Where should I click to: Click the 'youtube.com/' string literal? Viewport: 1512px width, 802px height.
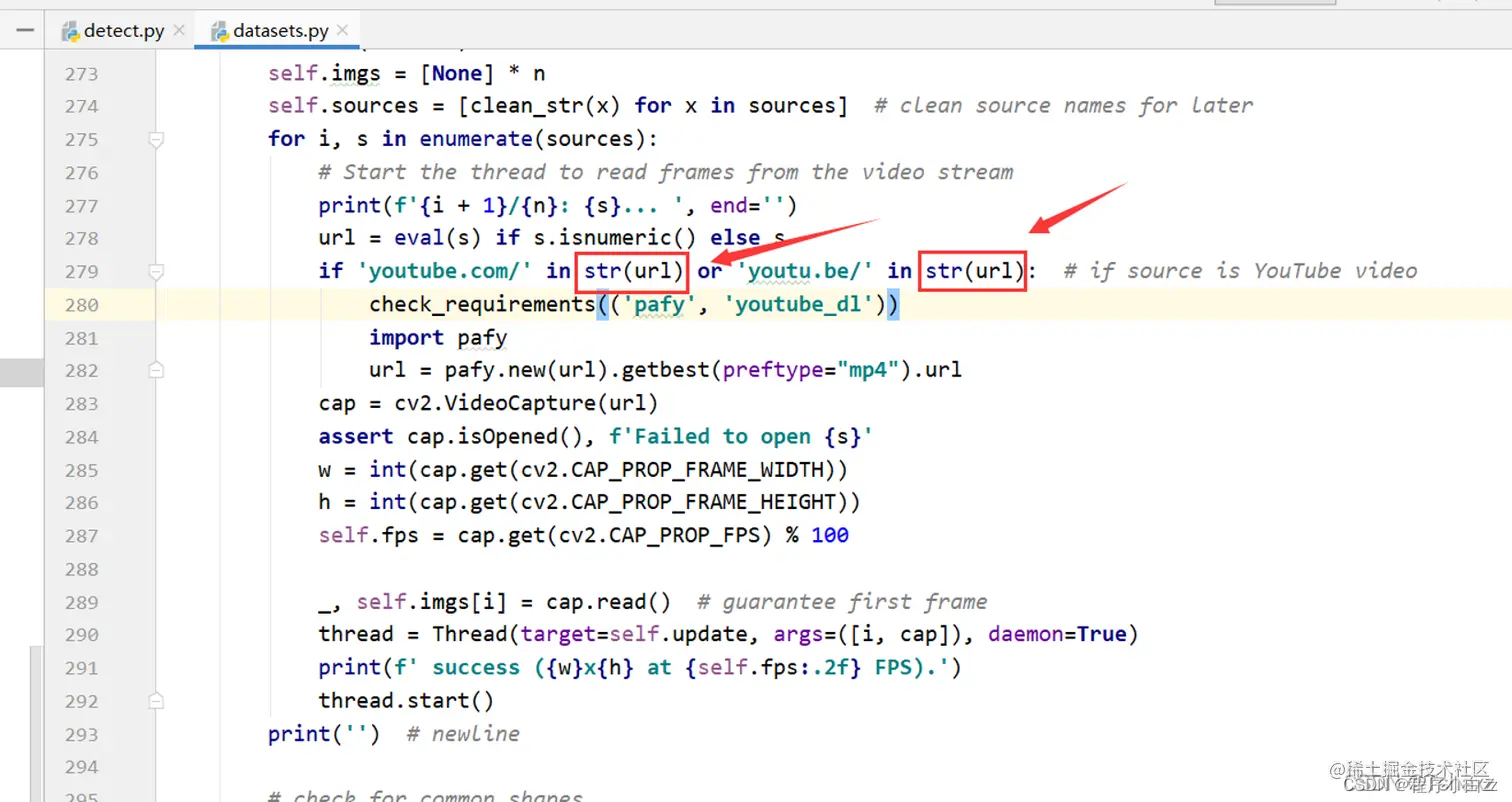[x=447, y=271]
